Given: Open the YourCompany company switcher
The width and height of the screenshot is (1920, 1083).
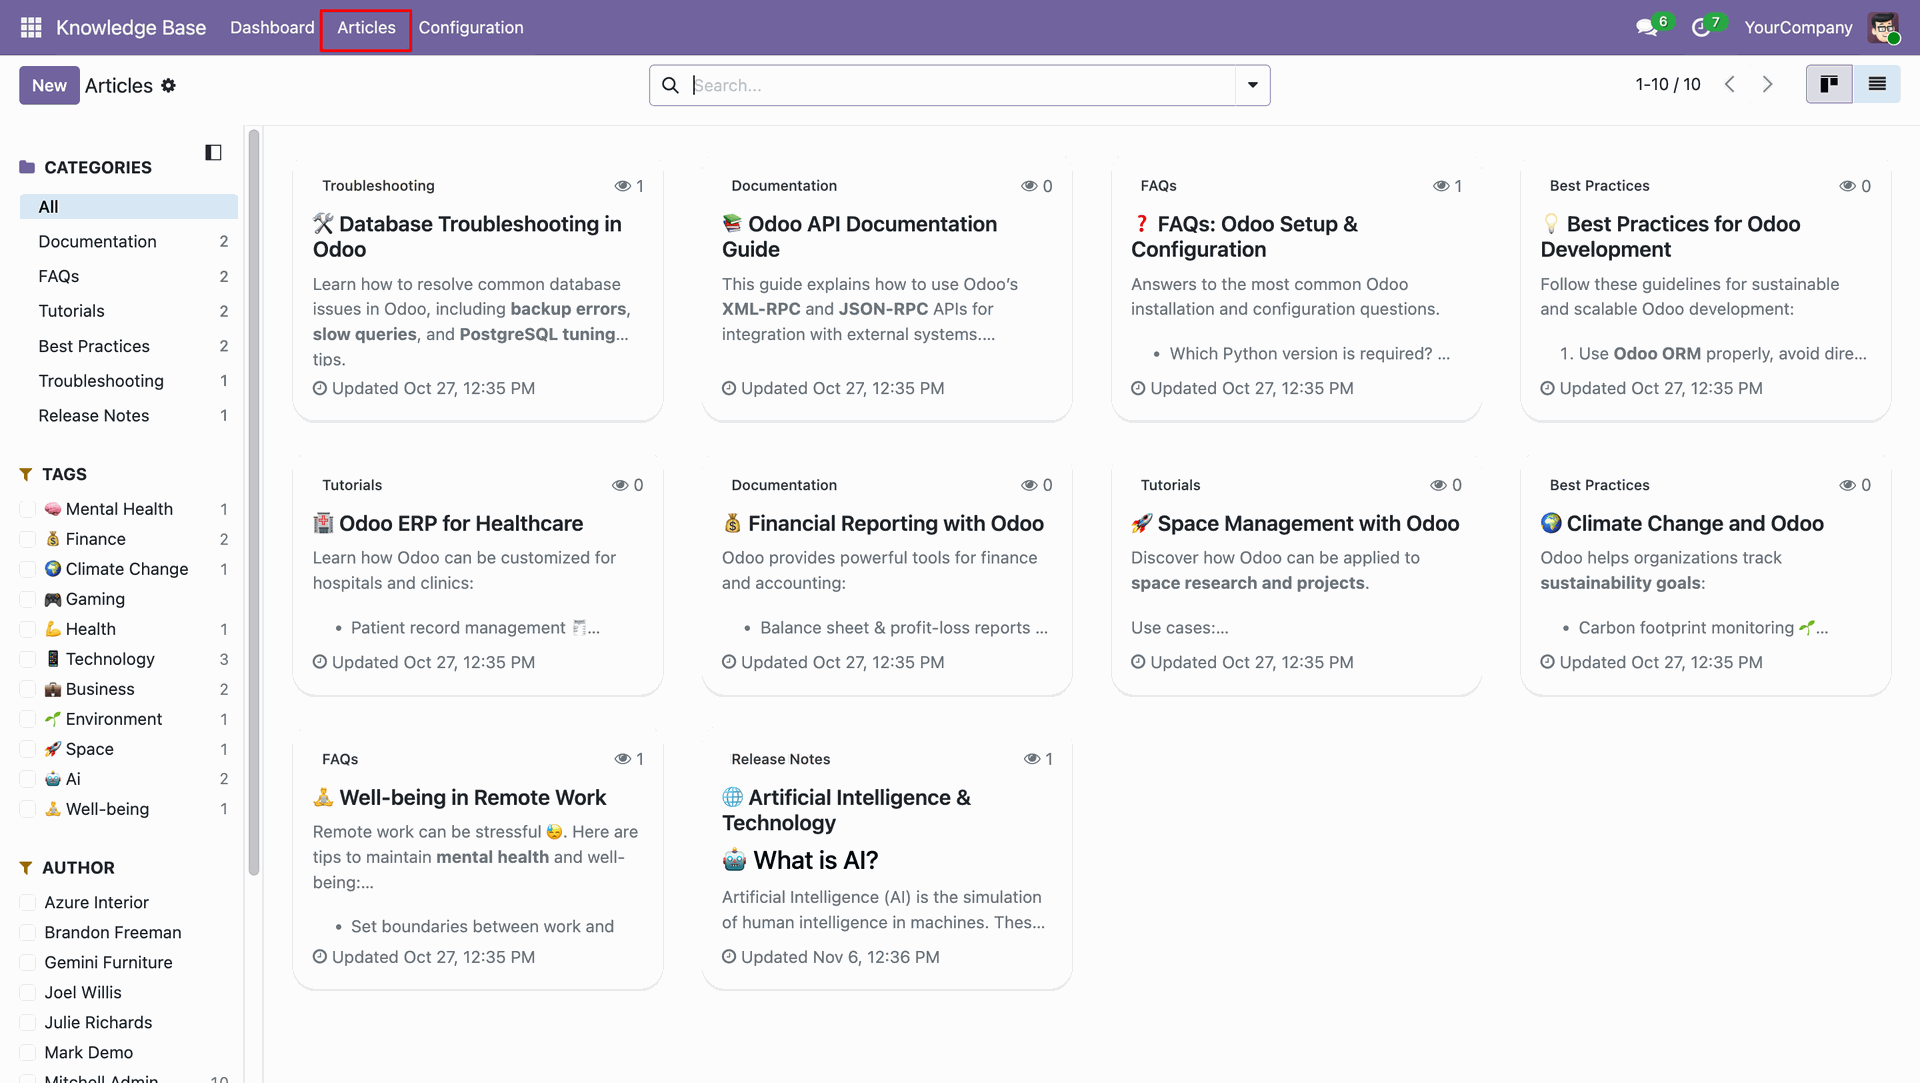Looking at the screenshot, I should (x=1797, y=28).
